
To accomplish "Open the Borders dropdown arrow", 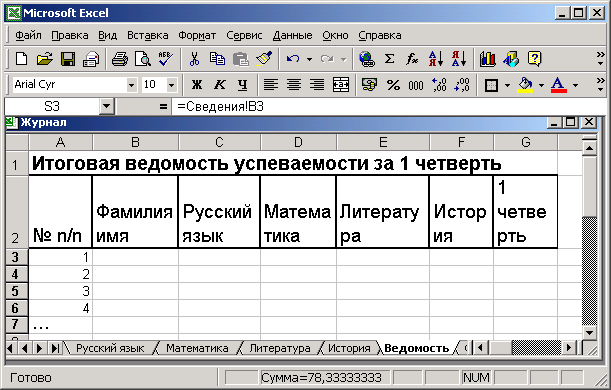I will tap(507, 85).
